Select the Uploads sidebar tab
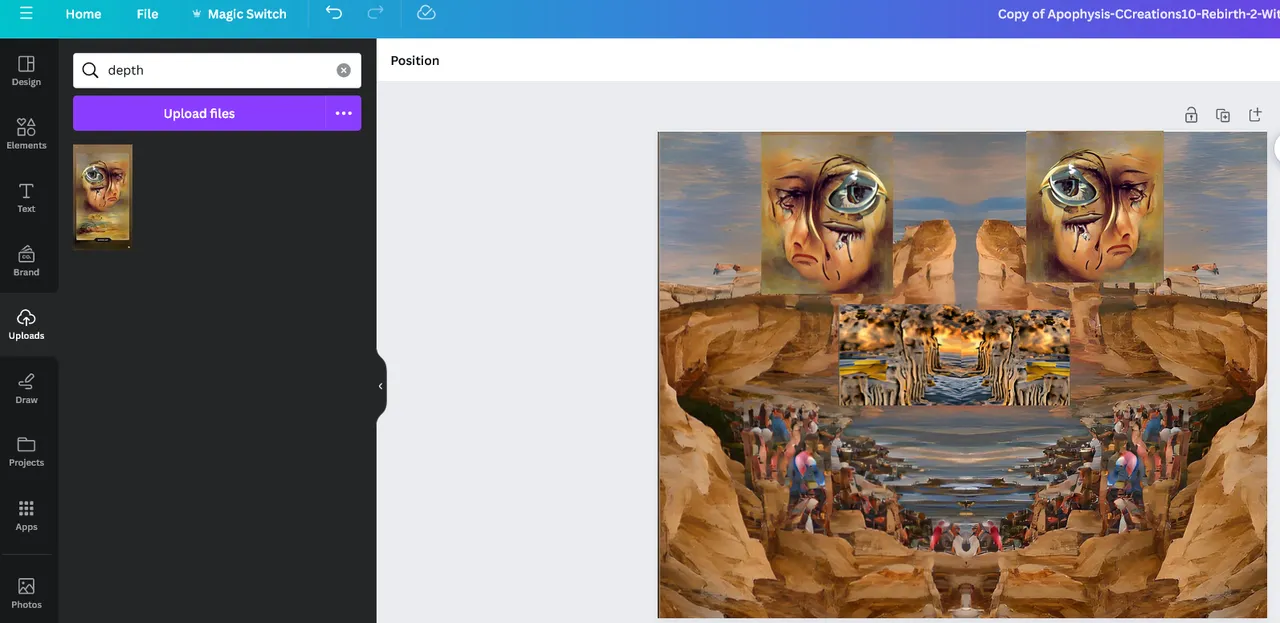The image size is (1280, 623). [26, 325]
